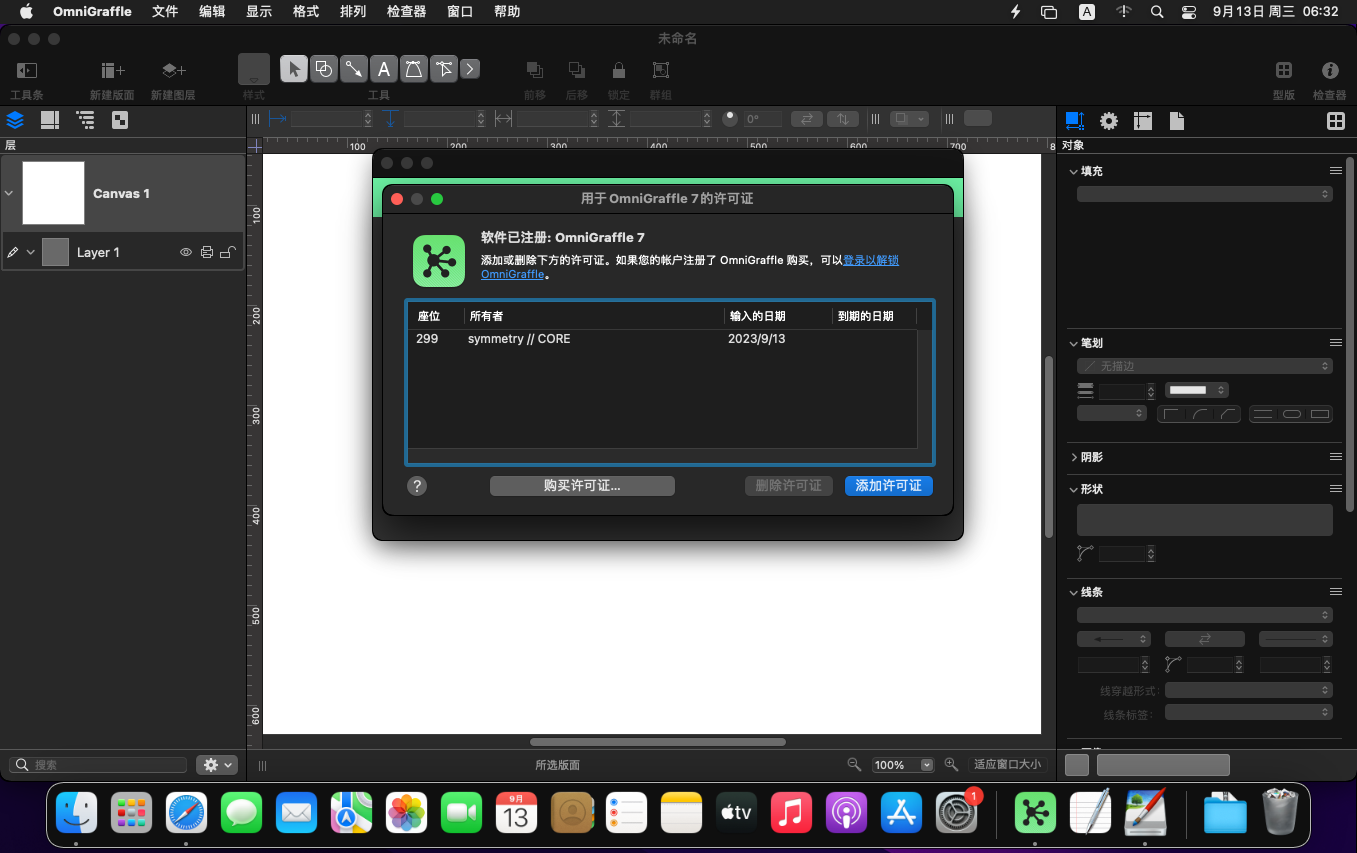
Task: Open the 无描边 stroke dropdown
Action: (x=1204, y=366)
